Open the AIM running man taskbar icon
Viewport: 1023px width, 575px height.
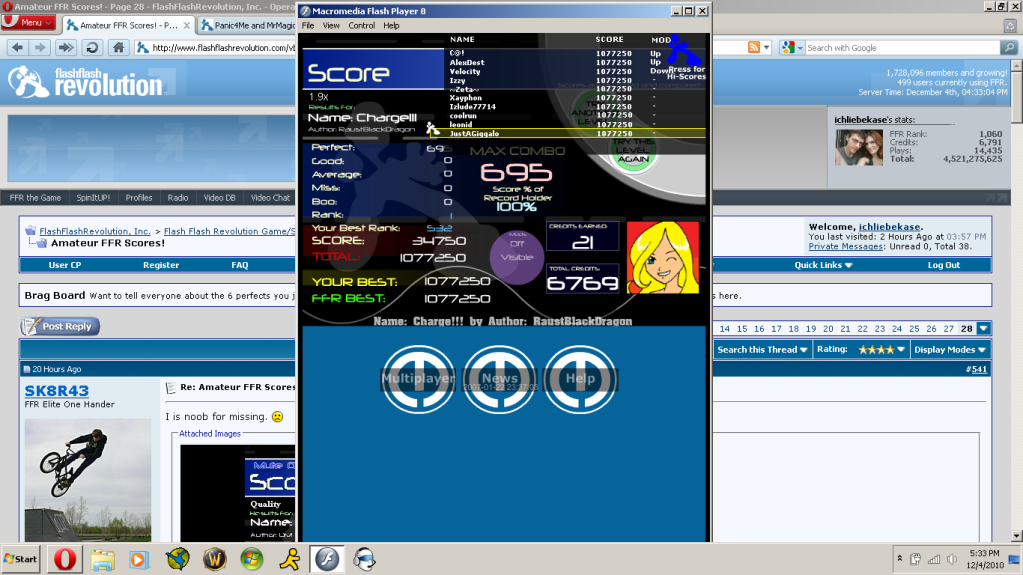(x=289, y=558)
